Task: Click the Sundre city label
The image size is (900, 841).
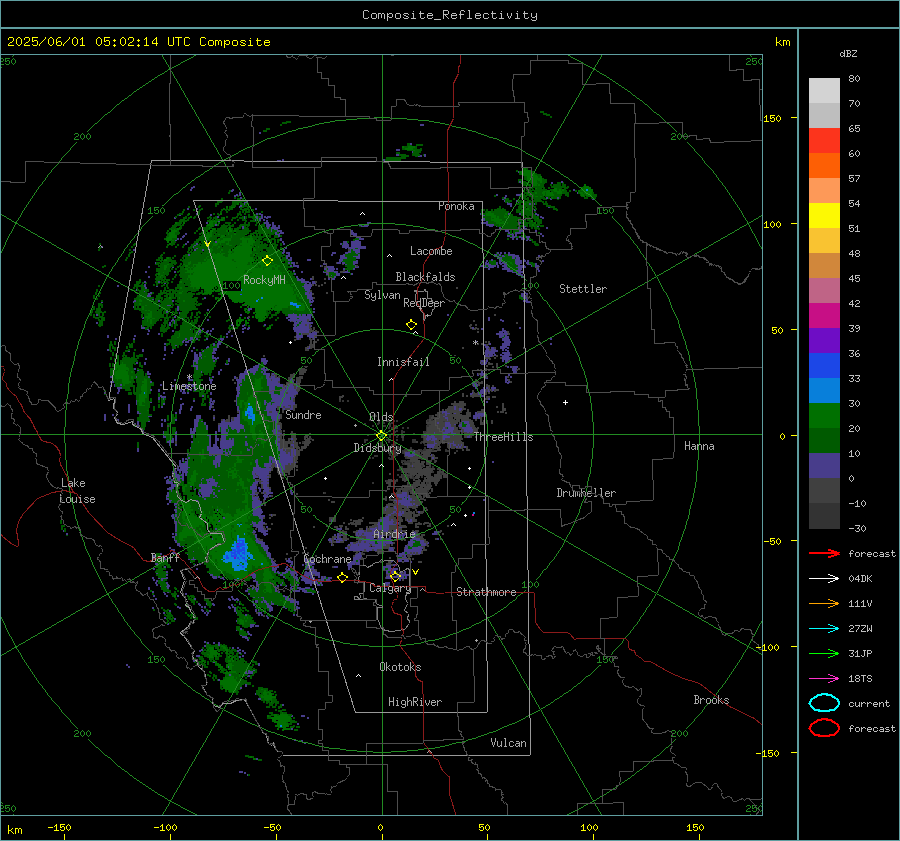Action: click(303, 414)
